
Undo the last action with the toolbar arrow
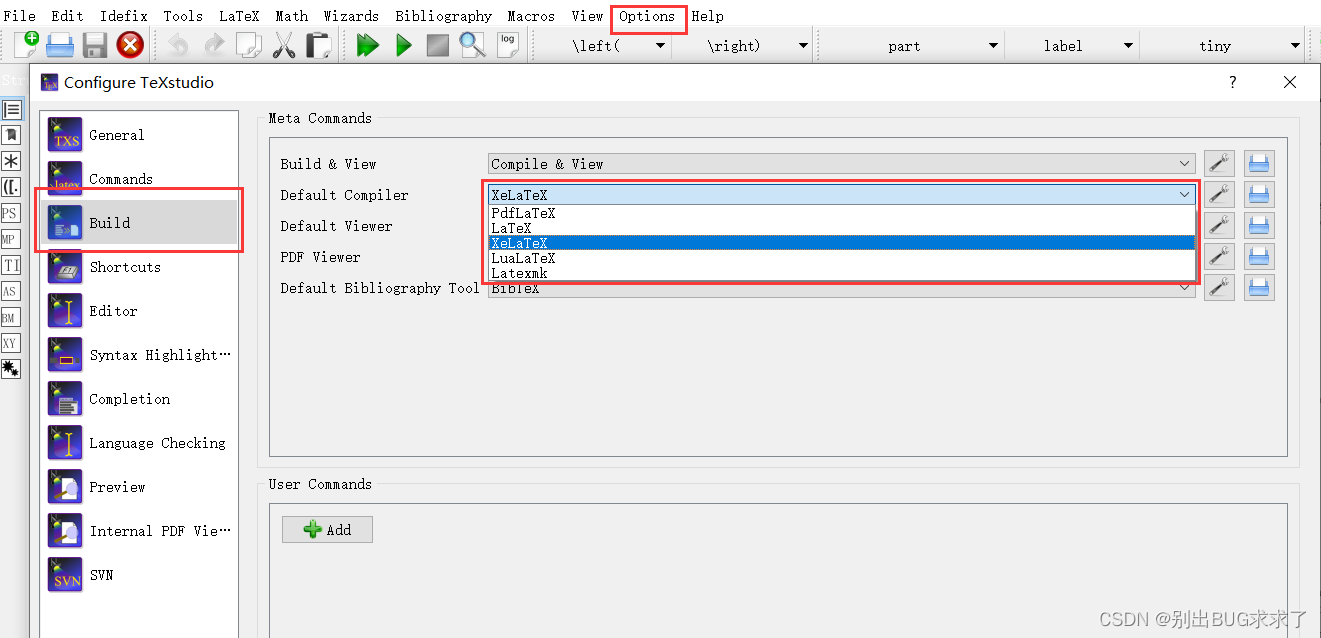pos(178,44)
